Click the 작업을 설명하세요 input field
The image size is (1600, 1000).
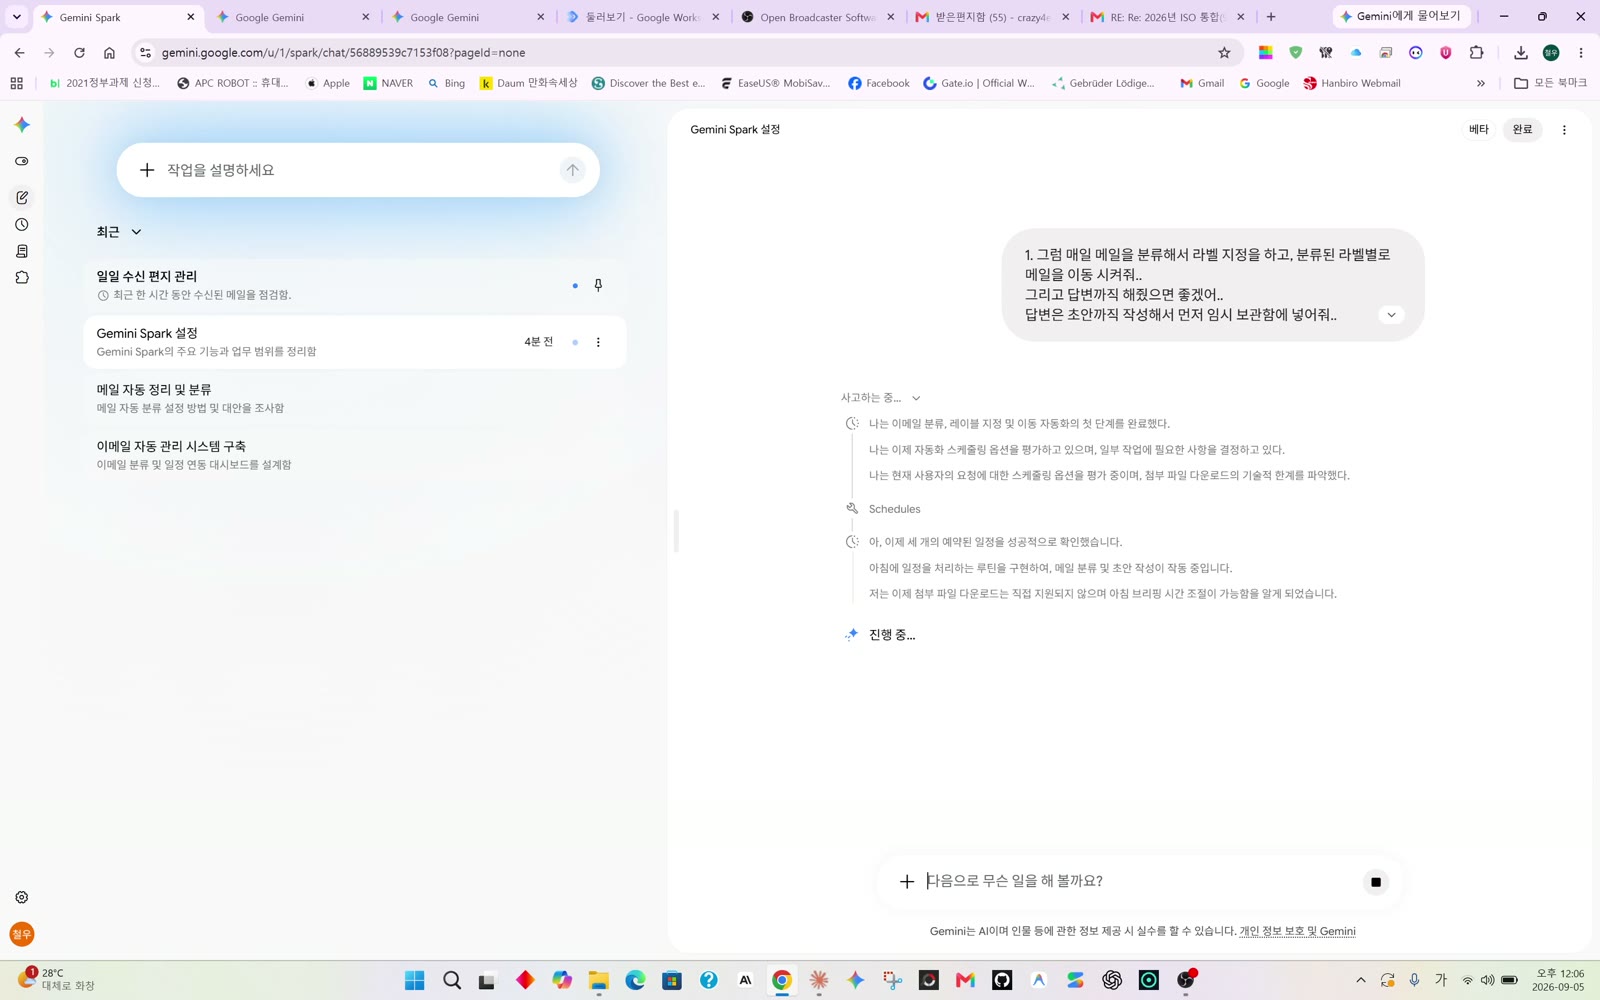click(360, 170)
